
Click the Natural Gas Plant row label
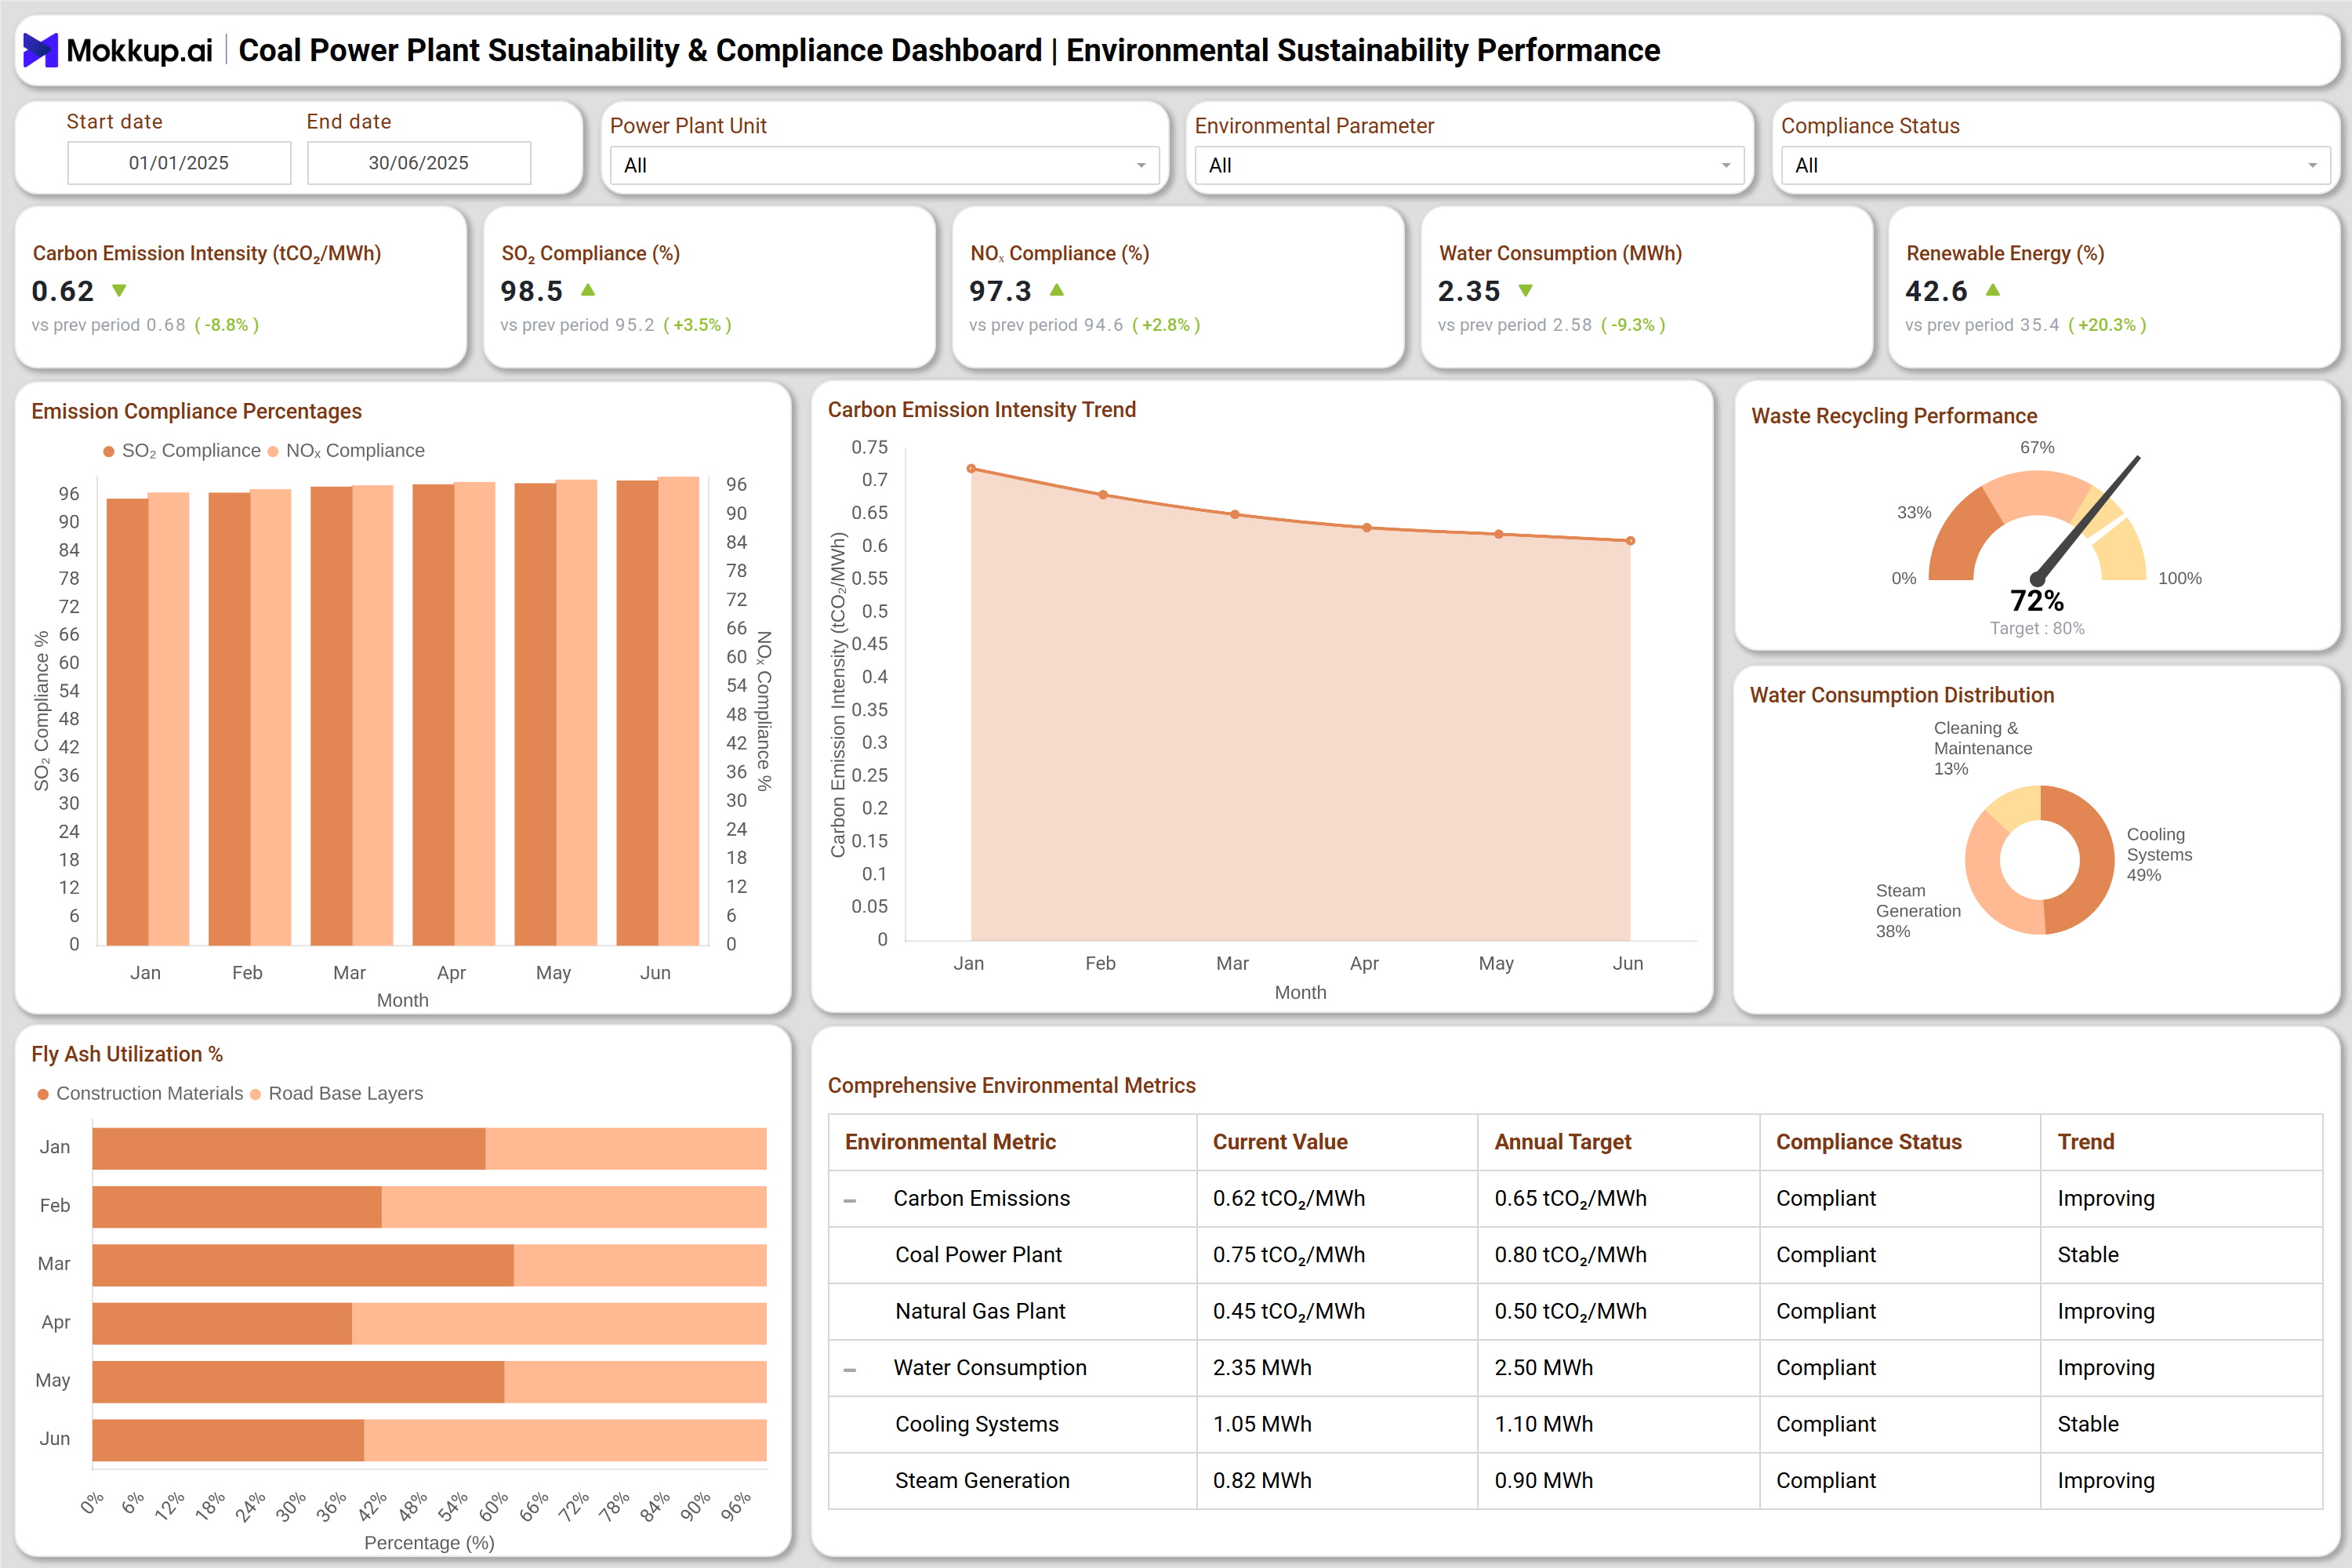tap(980, 1311)
